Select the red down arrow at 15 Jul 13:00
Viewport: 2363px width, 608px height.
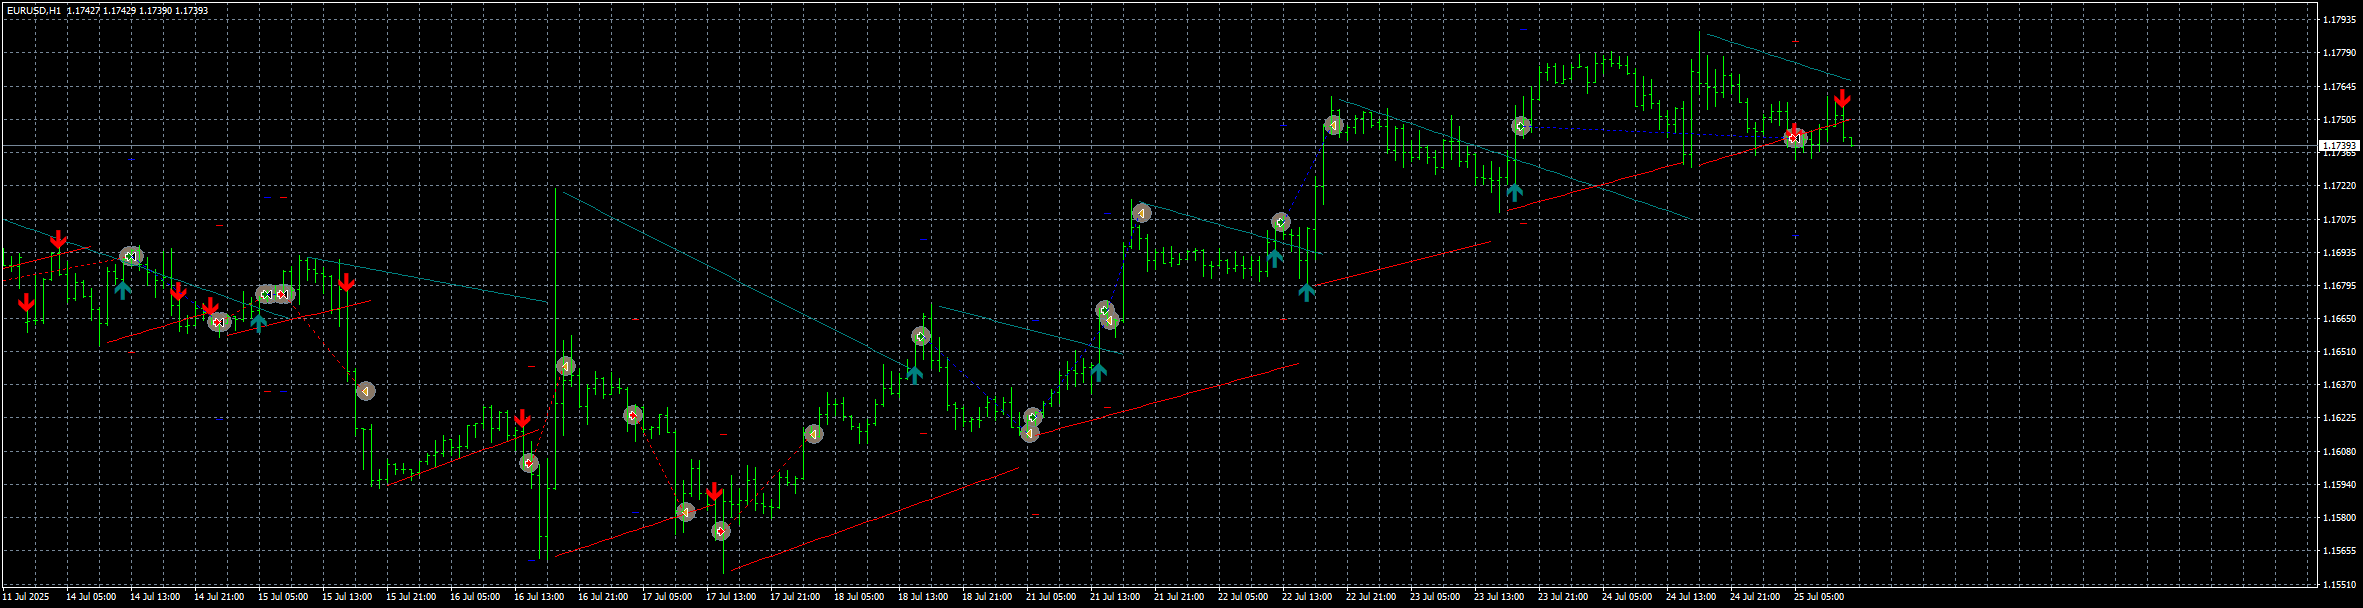[x=346, y=283]
